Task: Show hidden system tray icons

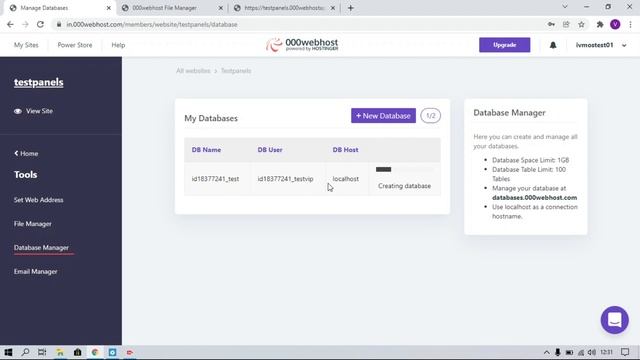Action: 547,352
